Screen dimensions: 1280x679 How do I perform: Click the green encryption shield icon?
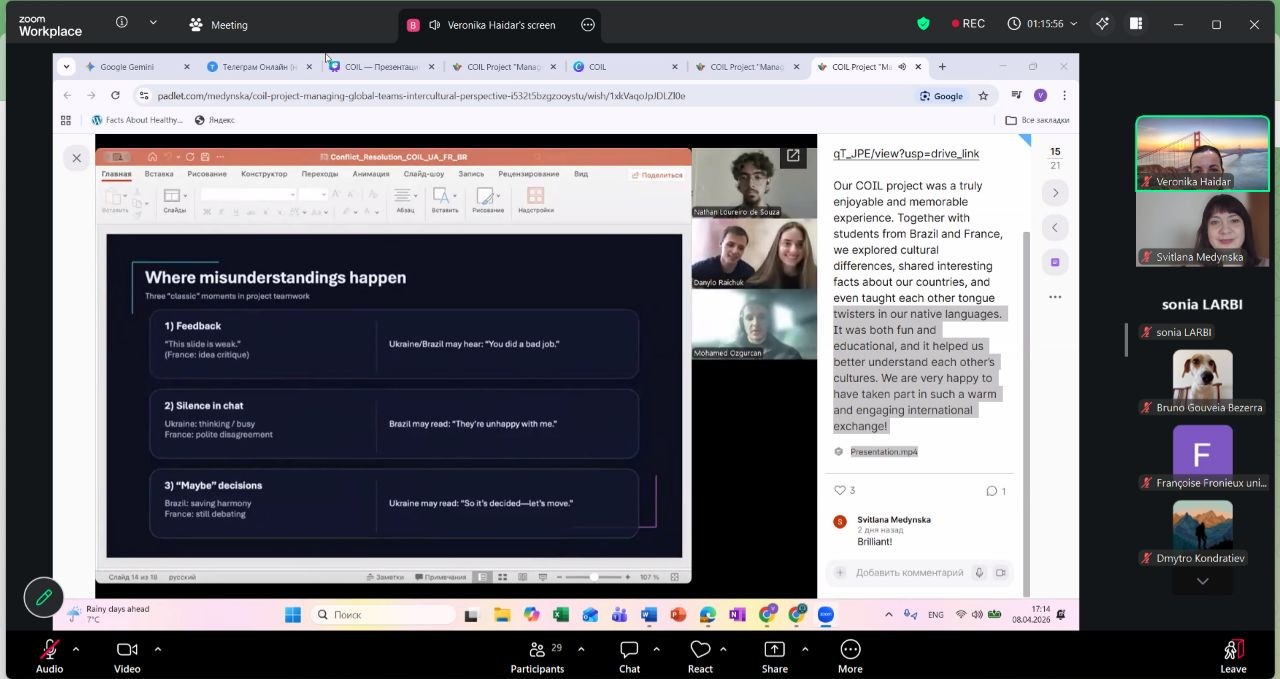pyautogui.click(x=923, y=24)
